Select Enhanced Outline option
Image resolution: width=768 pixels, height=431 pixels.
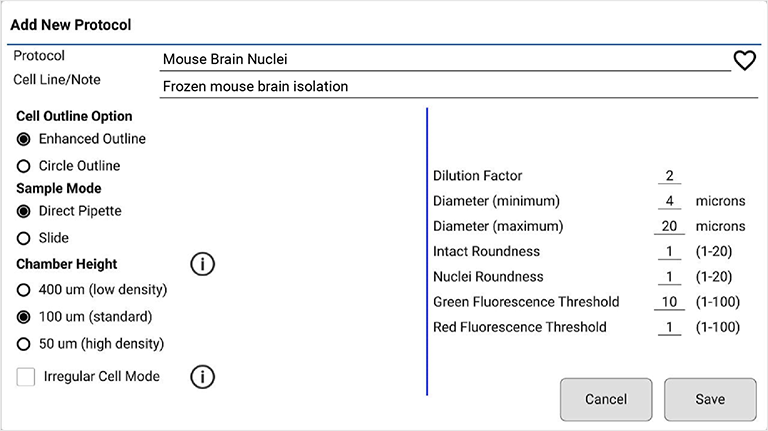pos(24,139)
